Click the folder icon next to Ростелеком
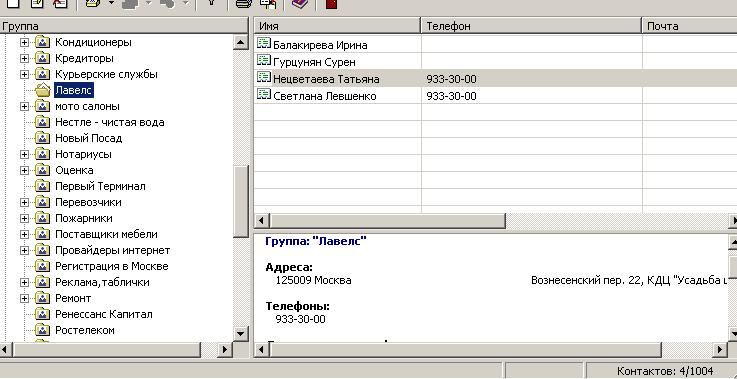737x379 pixels. pyautogui.click(x=43, y=330)
